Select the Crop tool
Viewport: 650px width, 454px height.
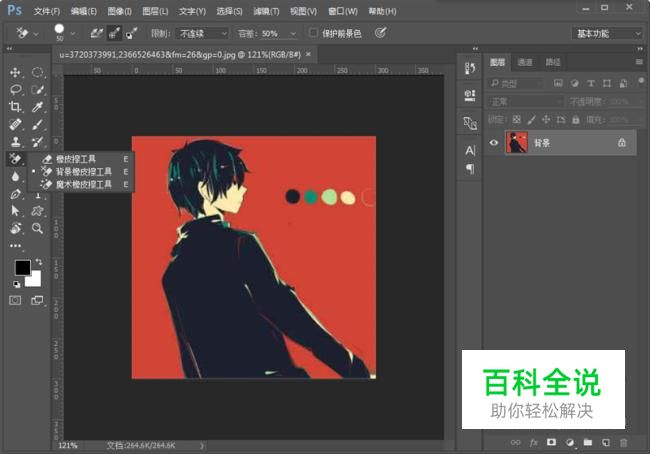pos(15,107)
